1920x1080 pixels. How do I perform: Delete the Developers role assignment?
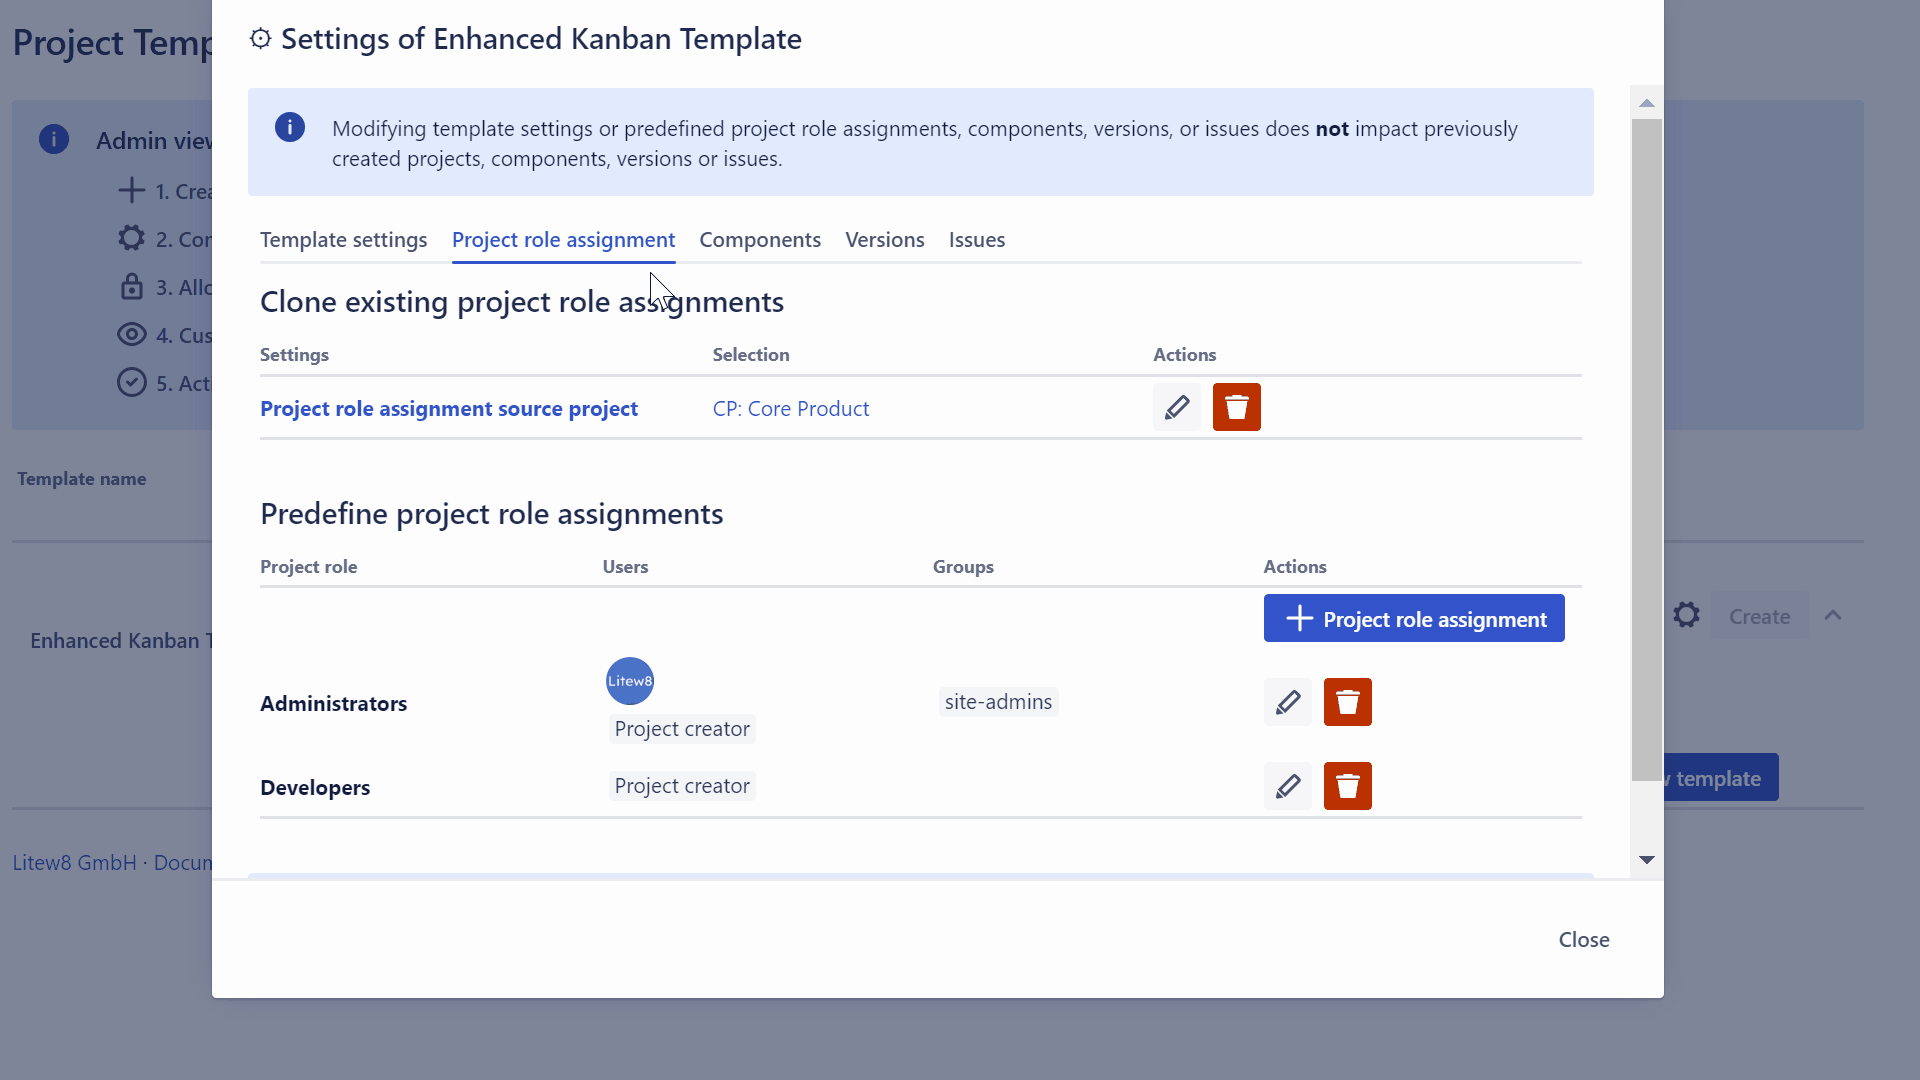pyautogui.click(x=1347, y=786)
